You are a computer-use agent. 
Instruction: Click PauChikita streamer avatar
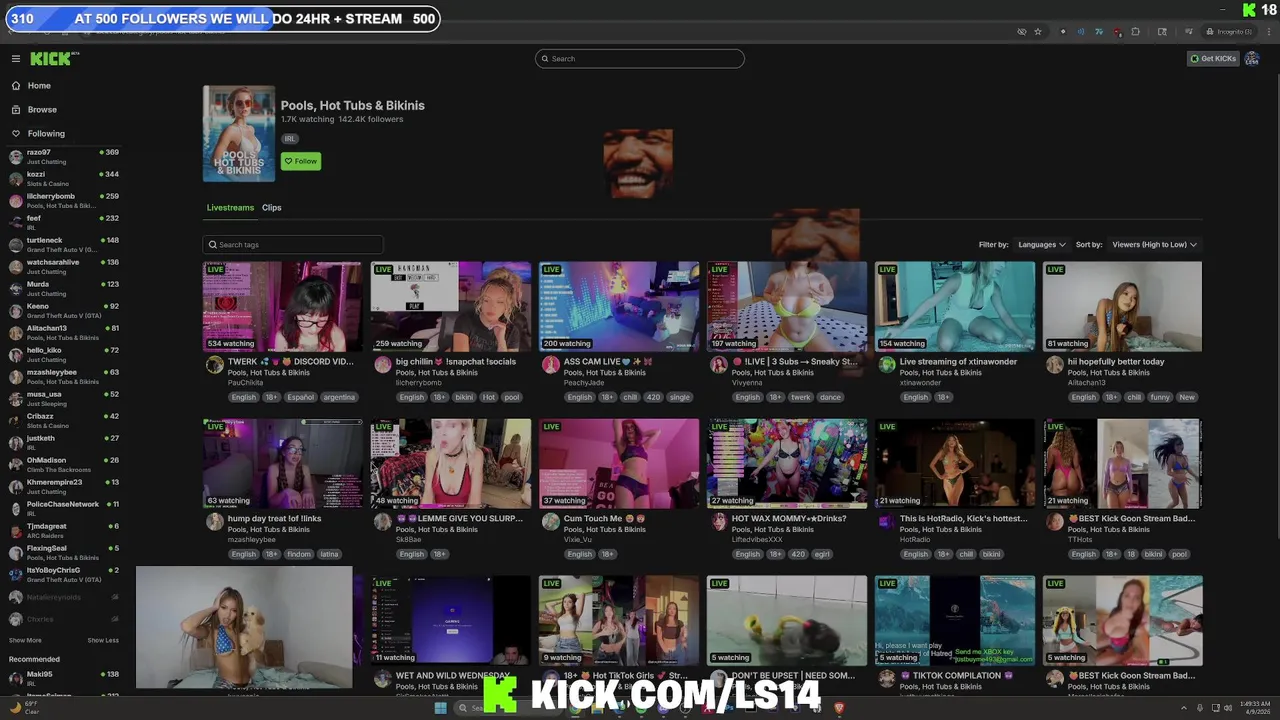(215, 365)
